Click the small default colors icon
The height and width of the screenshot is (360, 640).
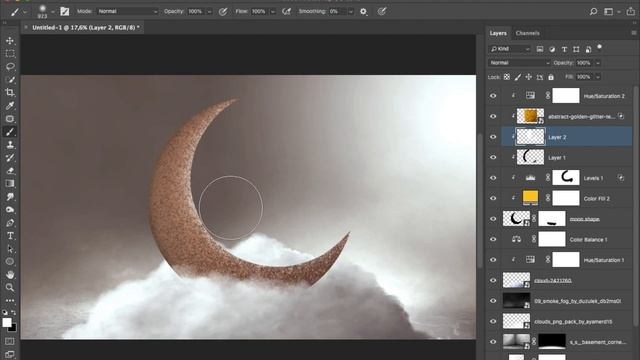(5, 313)
